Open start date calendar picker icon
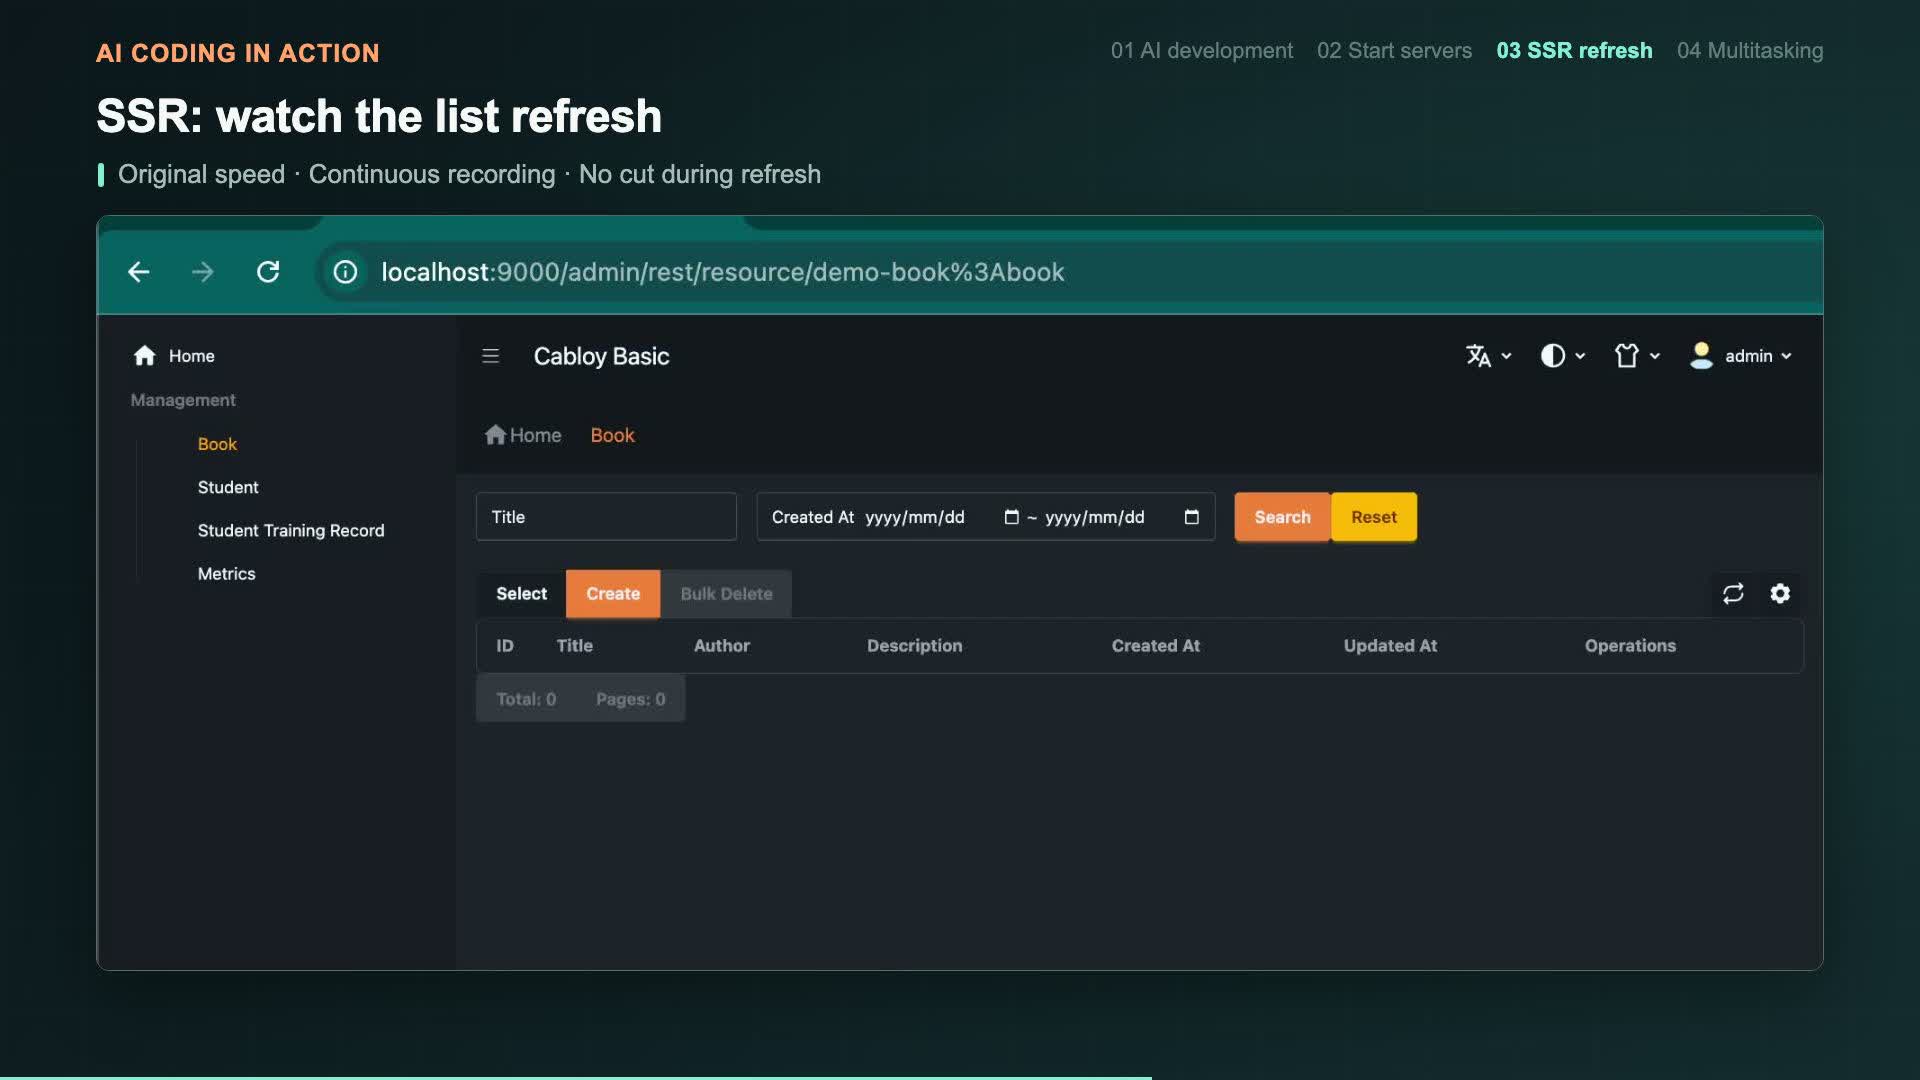 (1011, 517)
